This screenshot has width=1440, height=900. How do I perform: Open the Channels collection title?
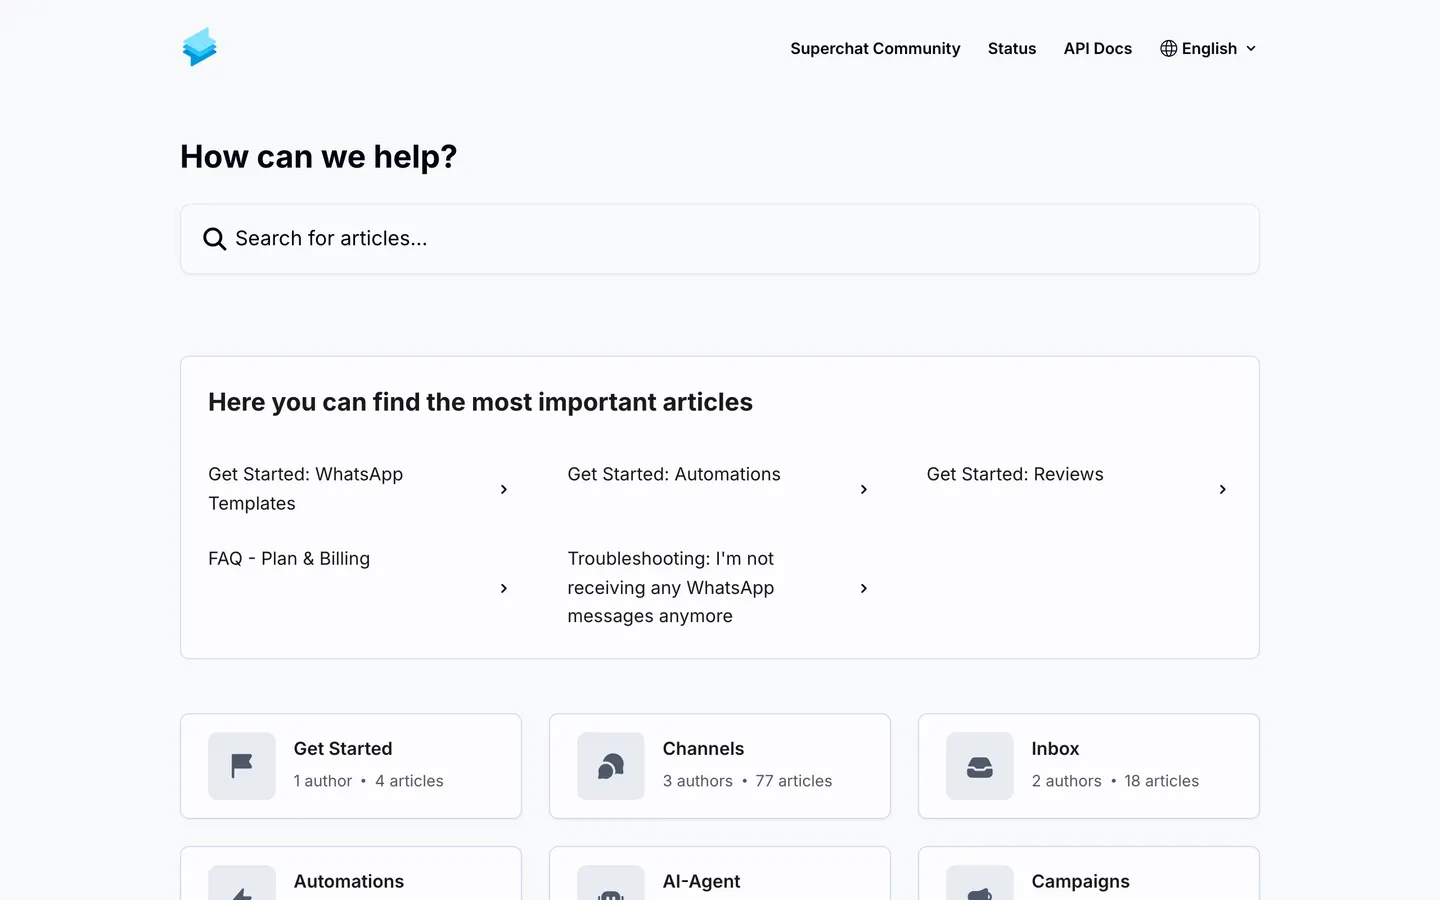tap(703, 748)
